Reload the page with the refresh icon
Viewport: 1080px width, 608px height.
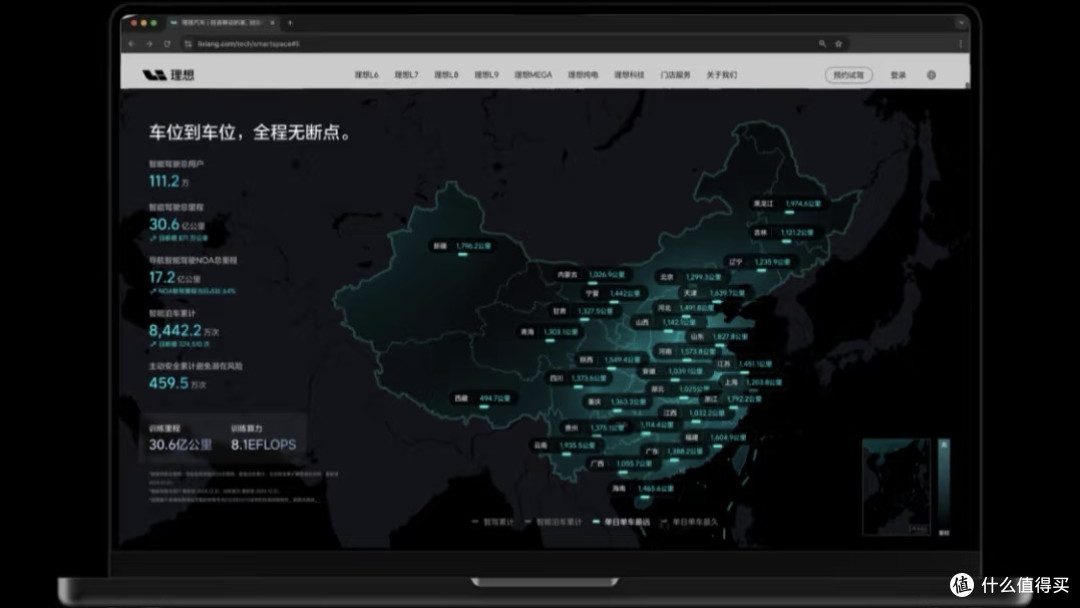tap(167, 43)
